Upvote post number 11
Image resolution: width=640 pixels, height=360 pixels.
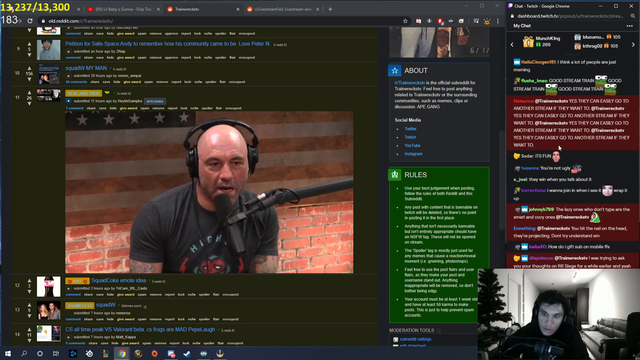coord(29,93)
